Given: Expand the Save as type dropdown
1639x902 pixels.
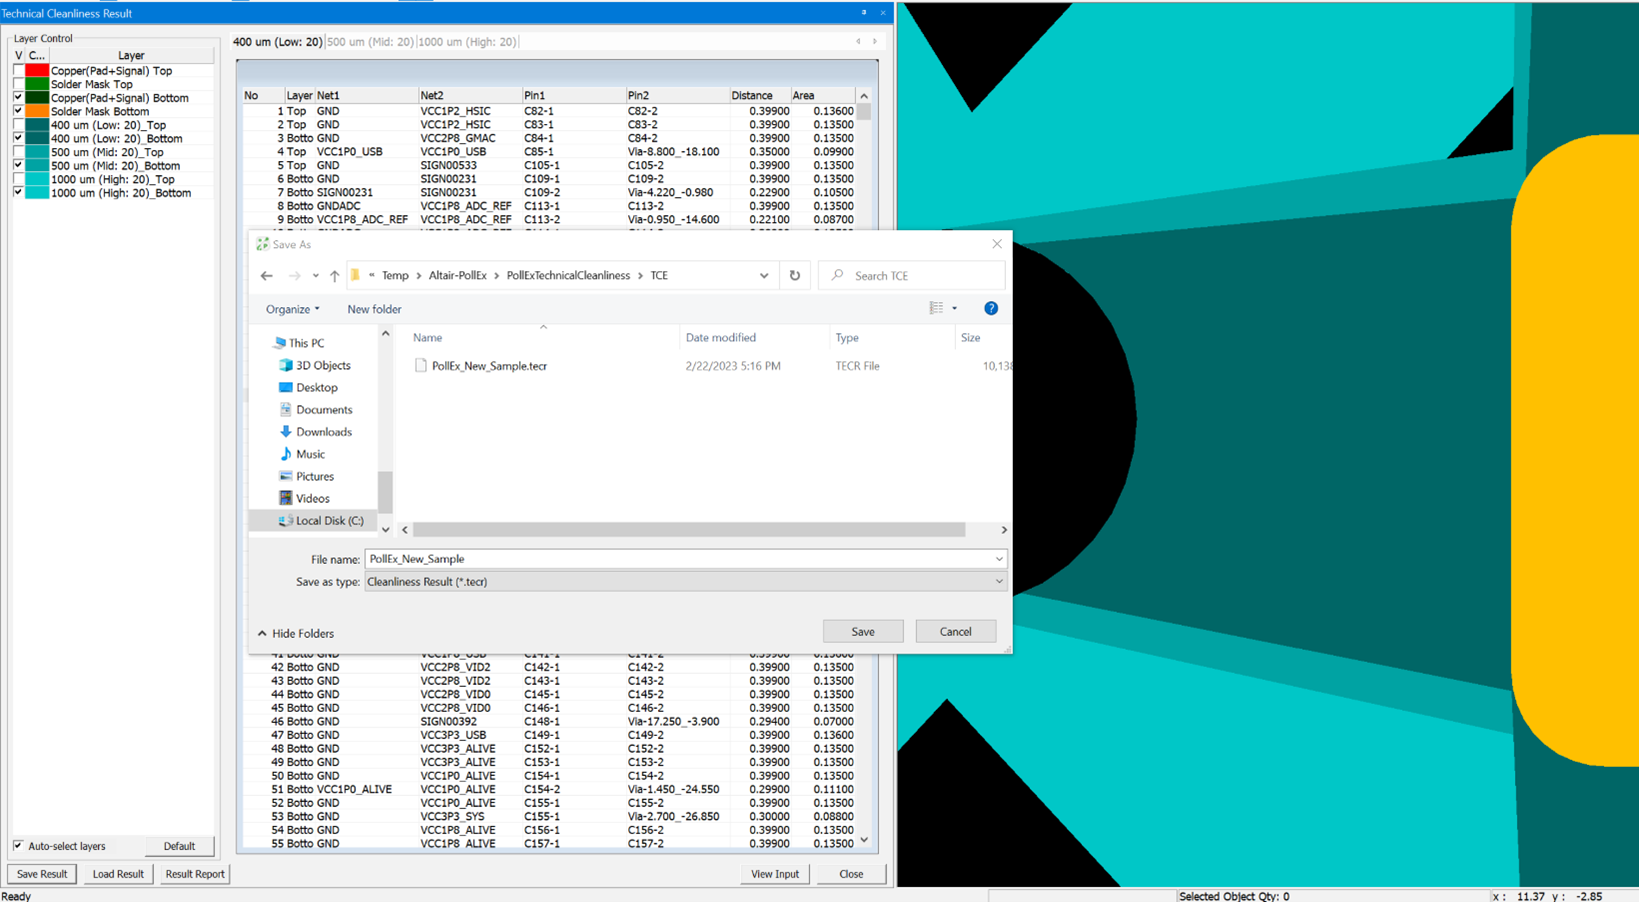Looking at the screenshot, I should point(998,582).
